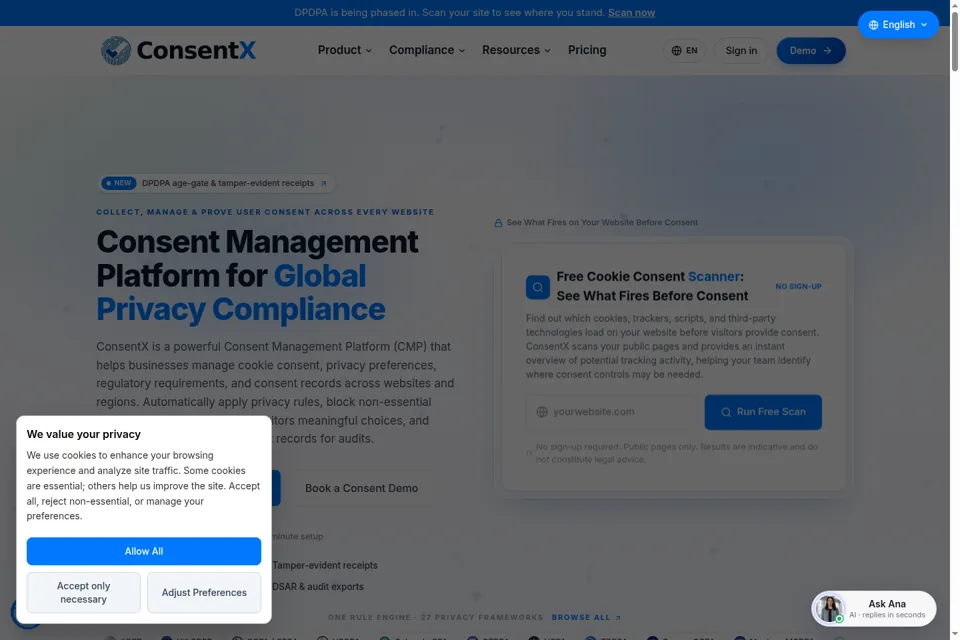This screenshot has width=960, height=640.
Task: Open Adjust Preferences for cookies
Action: tap(204, 592)
